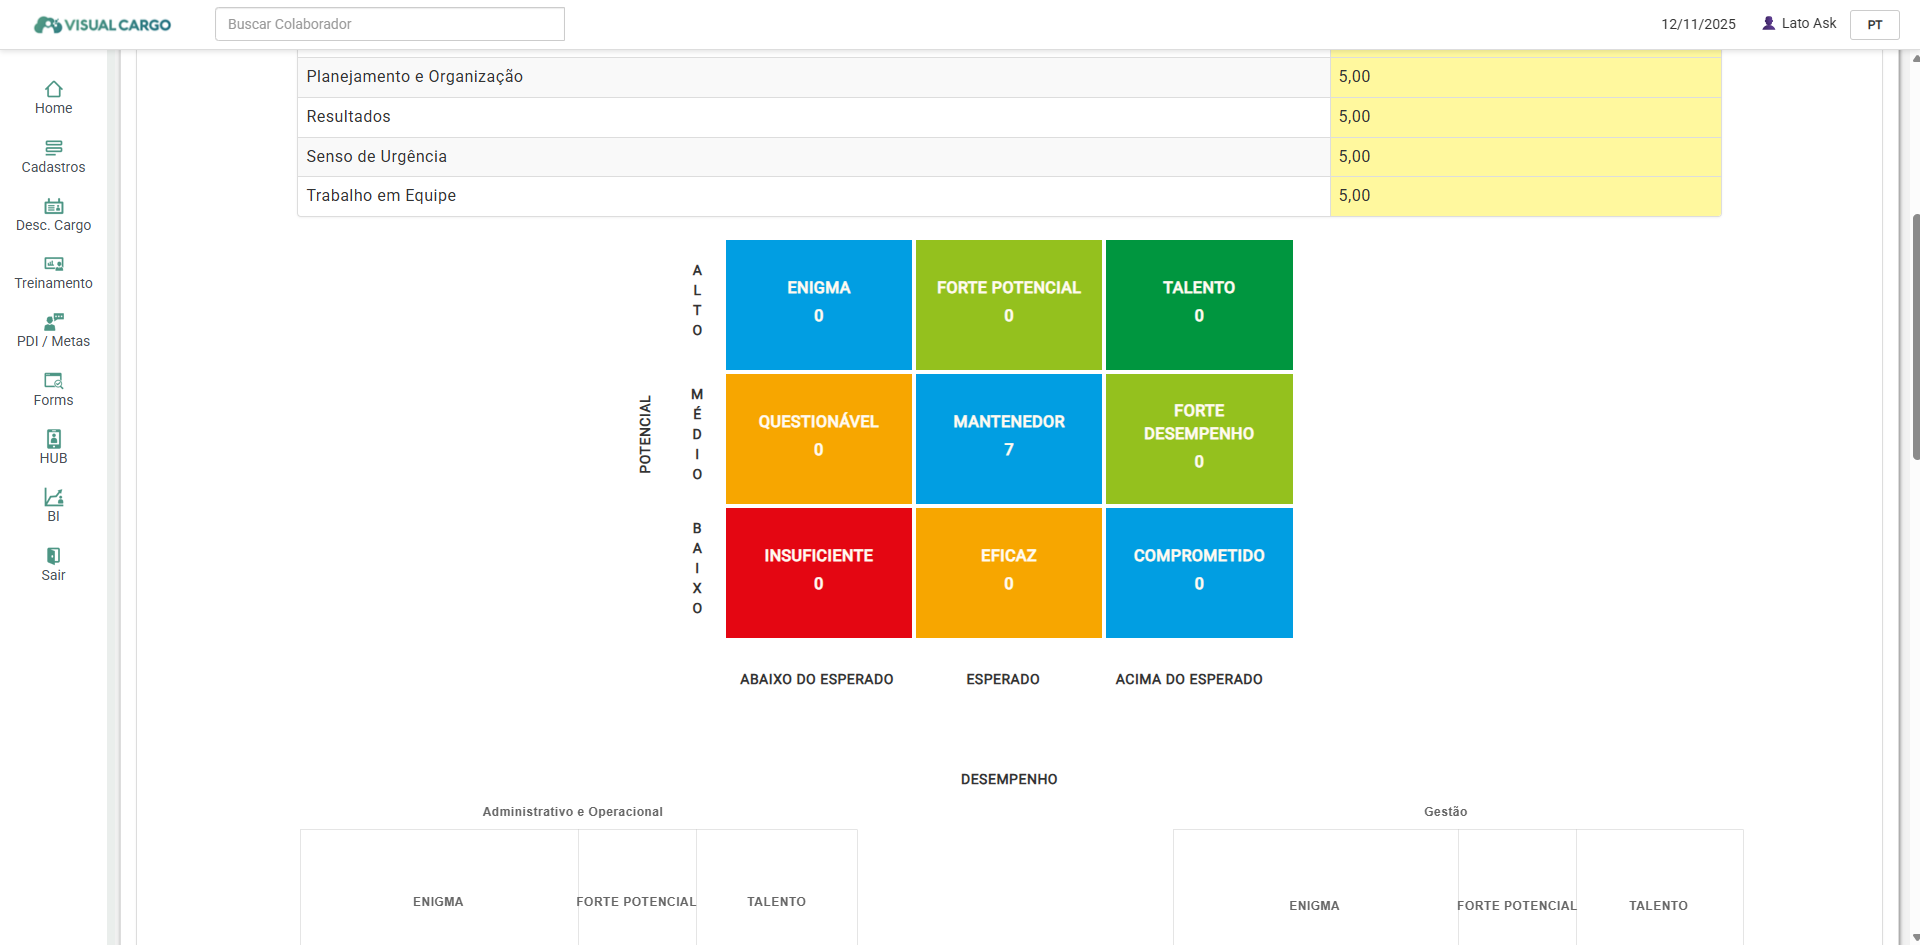Select the Enigma quadrant in main grid

pos(818,304)
